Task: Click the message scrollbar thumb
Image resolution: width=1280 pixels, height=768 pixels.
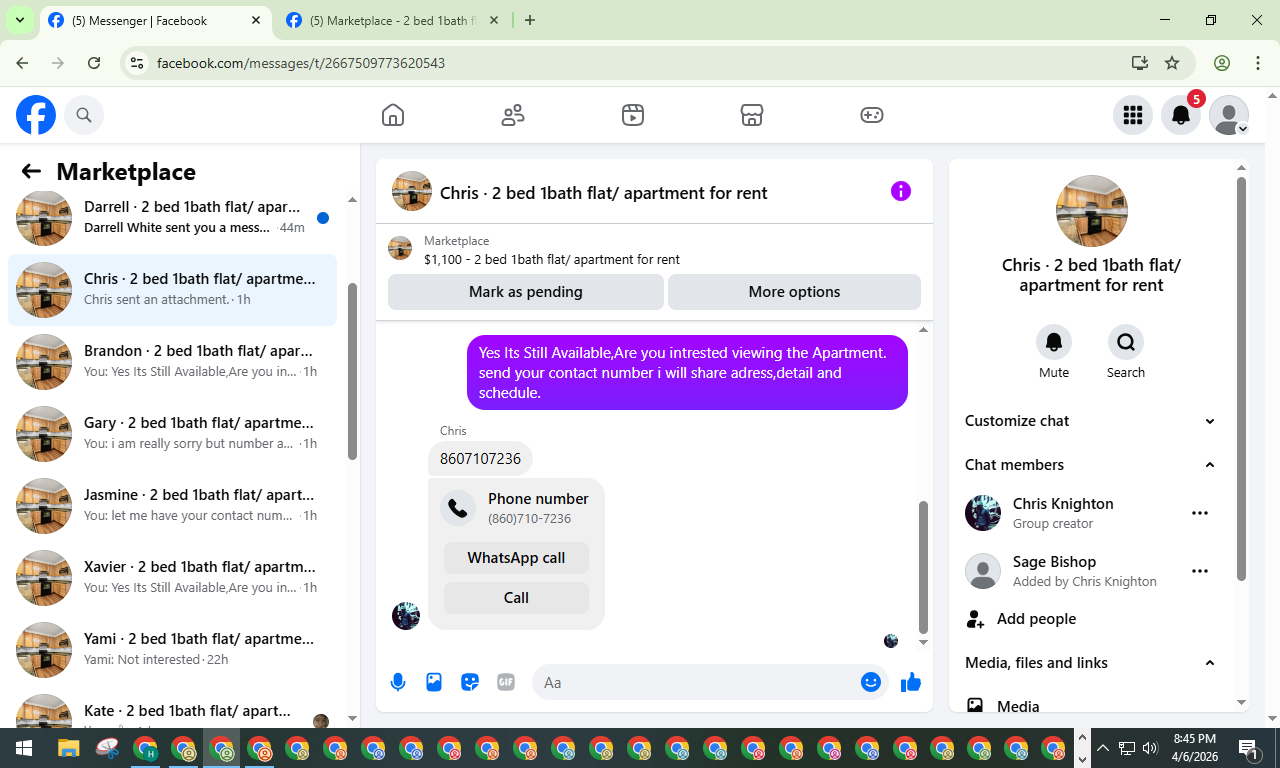Action: tap(923, 566)
